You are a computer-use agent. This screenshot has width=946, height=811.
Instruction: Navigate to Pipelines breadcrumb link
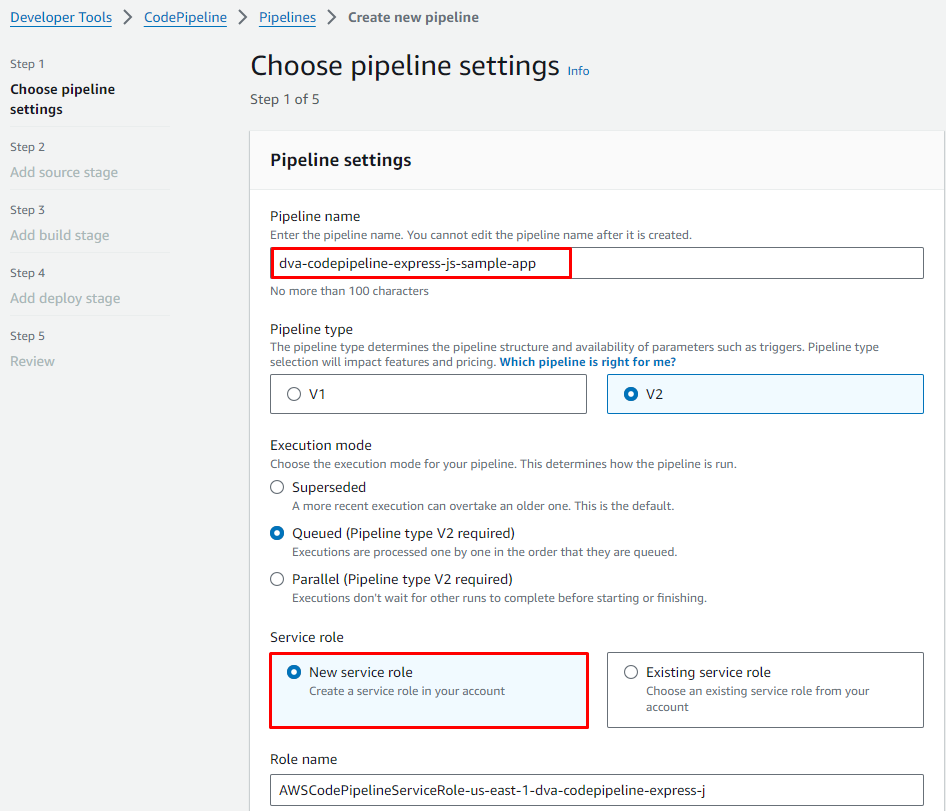287,17
